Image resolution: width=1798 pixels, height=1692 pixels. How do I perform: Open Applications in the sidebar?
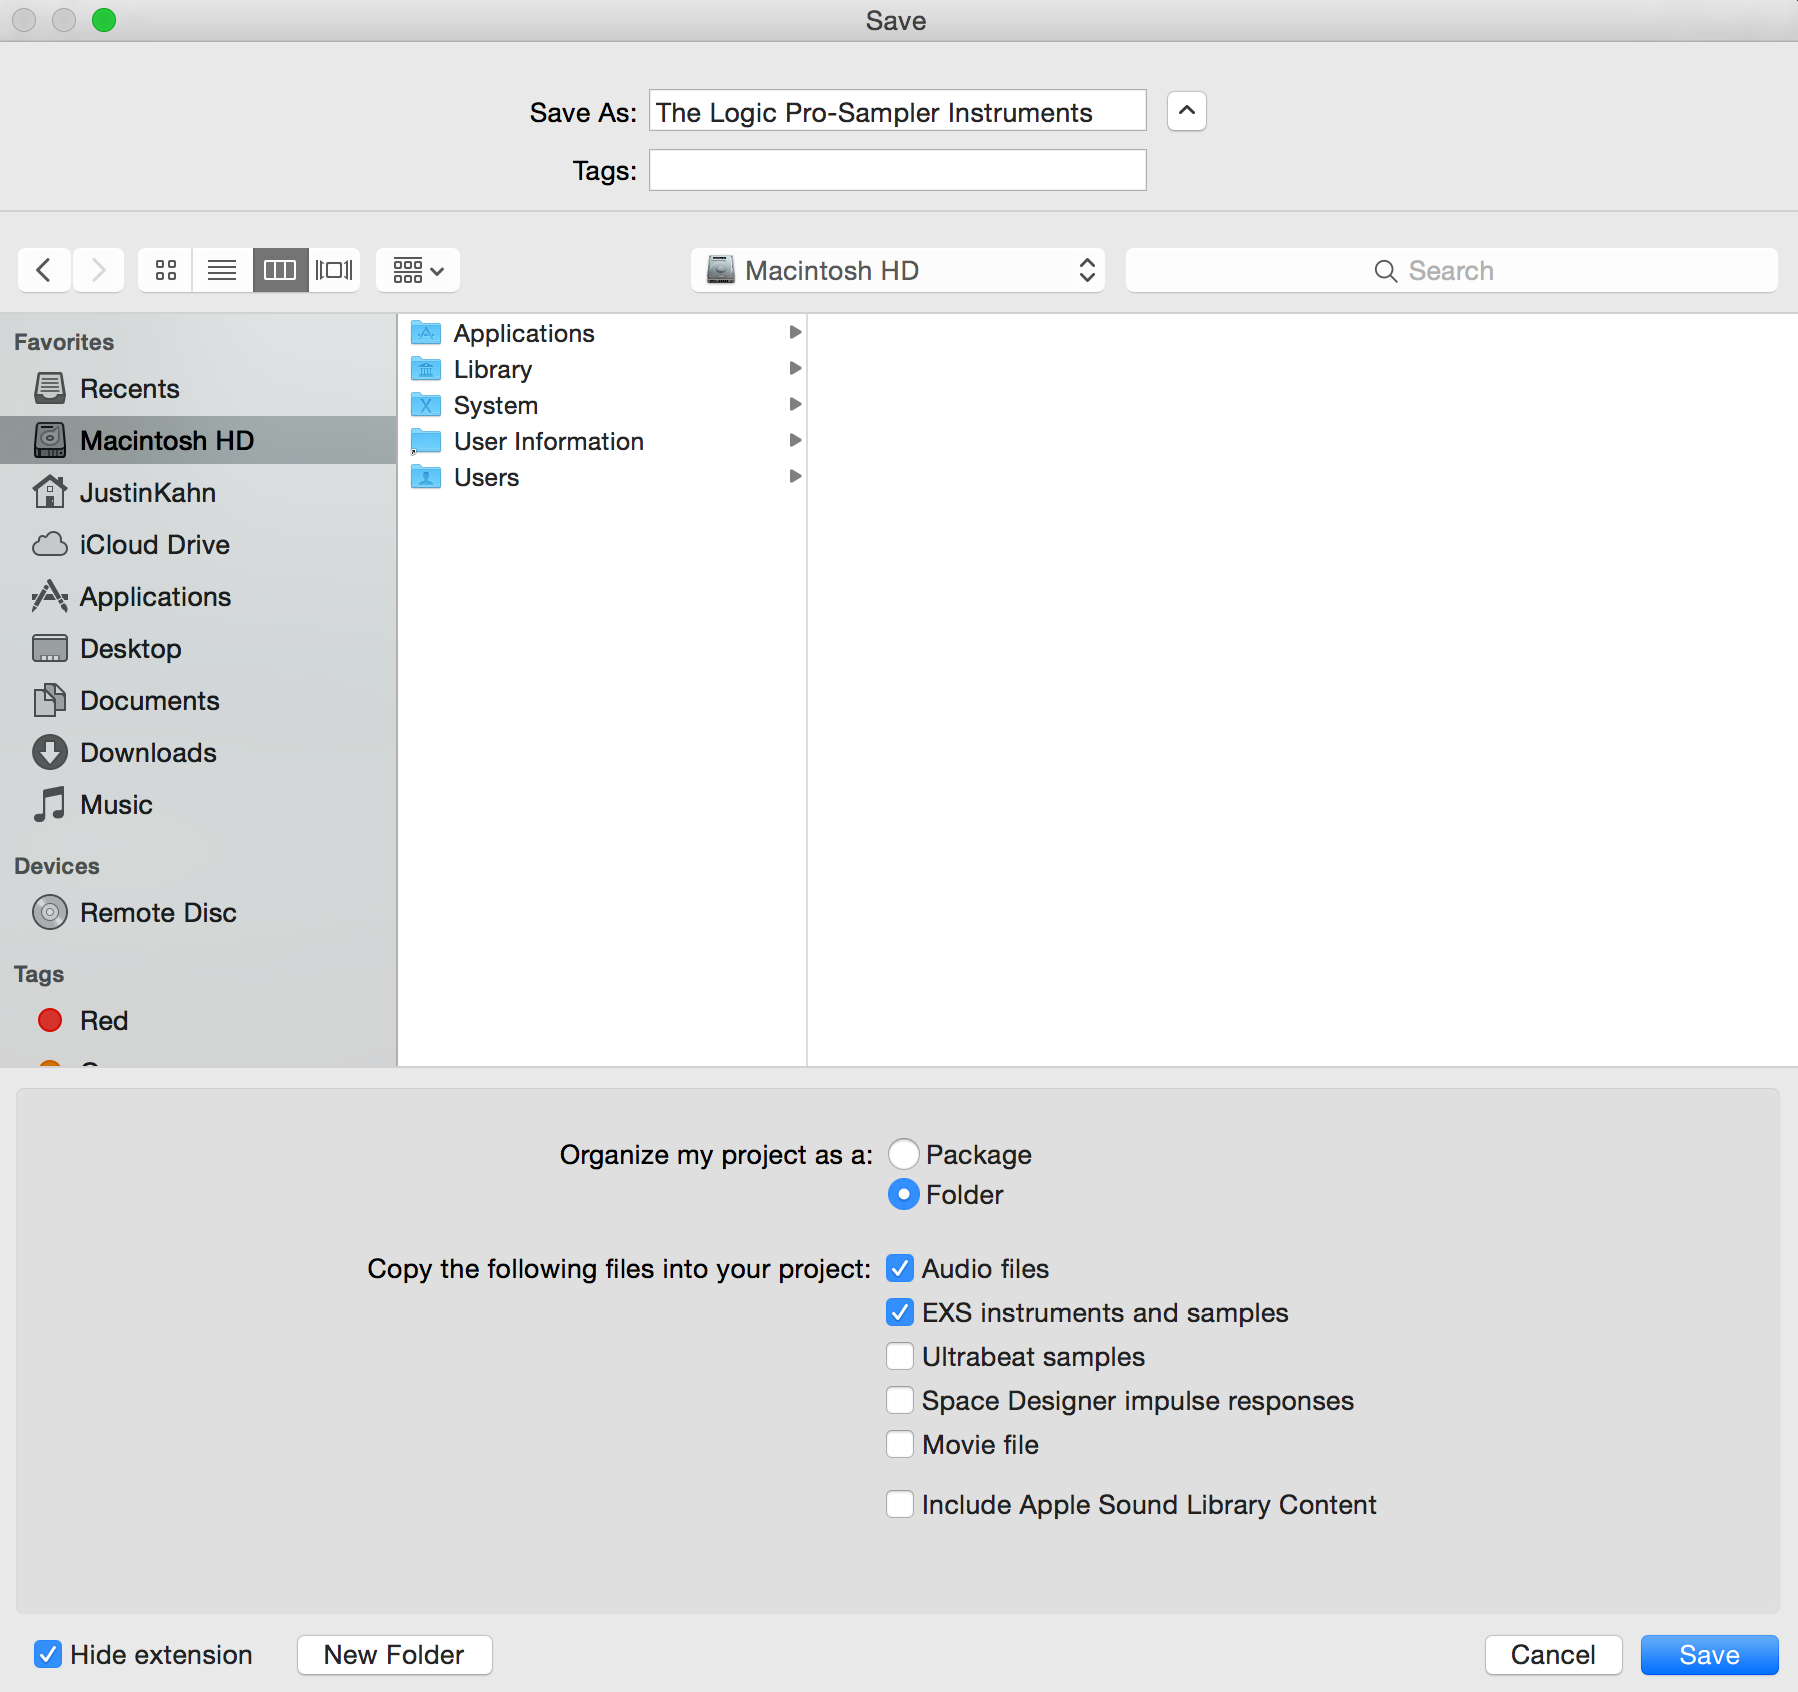[198, 596]
